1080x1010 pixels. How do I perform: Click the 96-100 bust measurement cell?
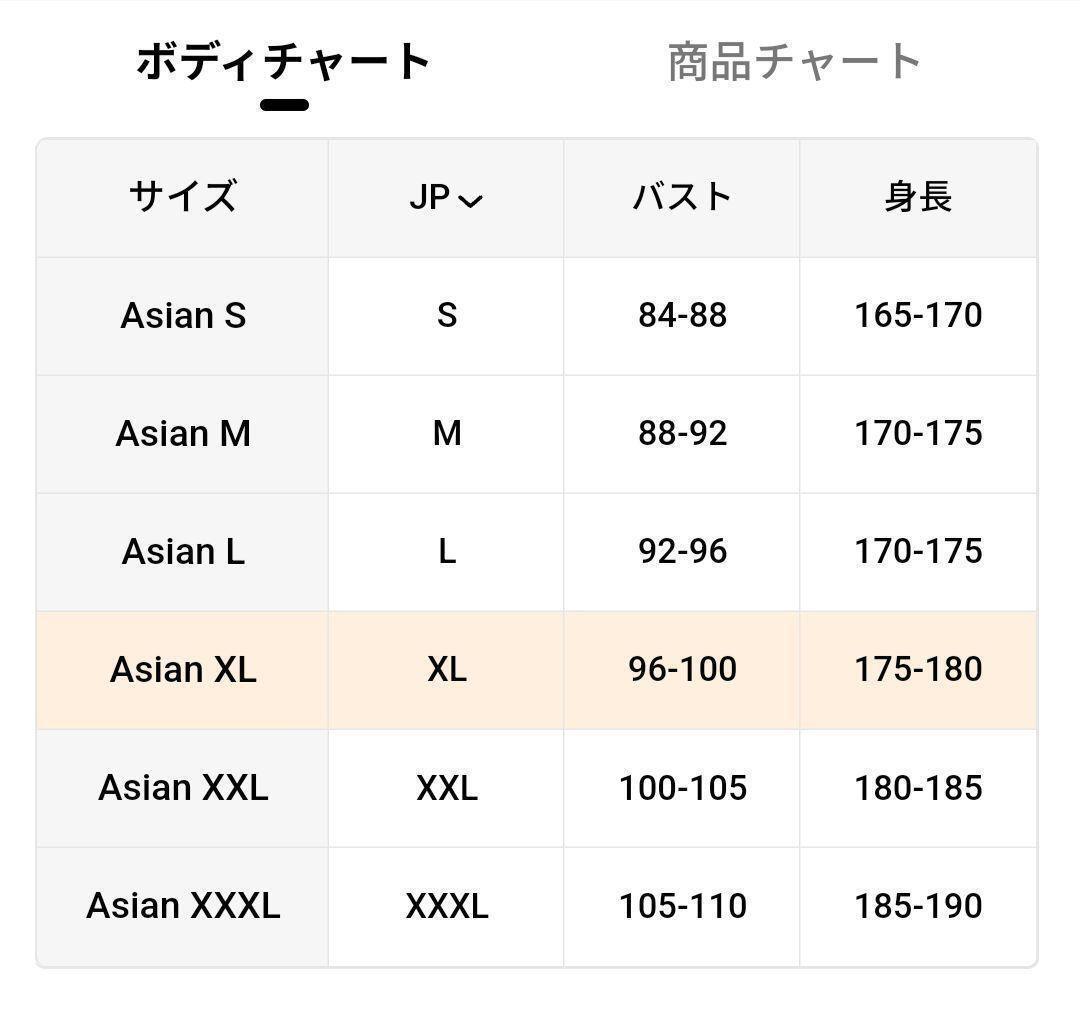[x=681, y=669]
